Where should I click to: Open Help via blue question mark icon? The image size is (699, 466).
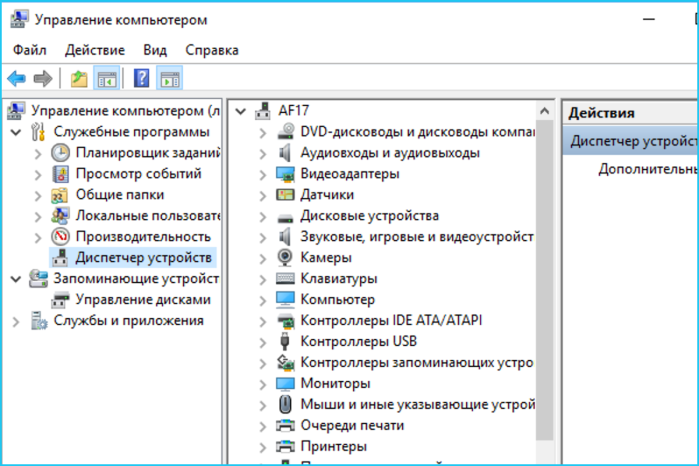[x=141, y=78]
